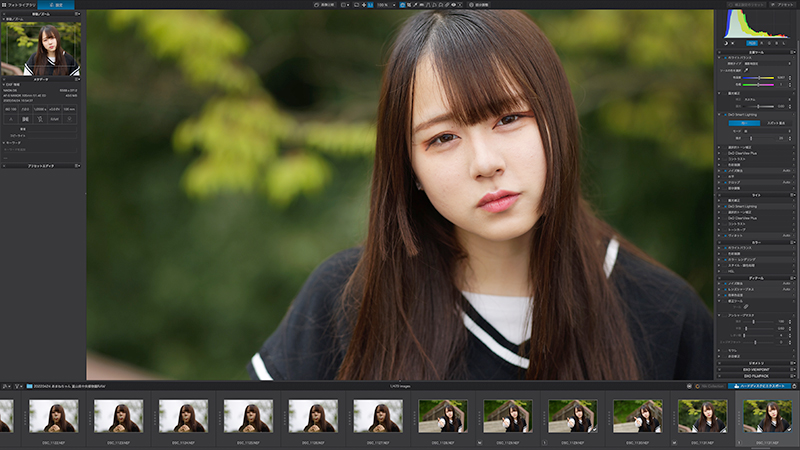Screen dimensions: 800x450
Task: Toggle the highlight clipping sun icon under histogram
Action: point(733,43)
